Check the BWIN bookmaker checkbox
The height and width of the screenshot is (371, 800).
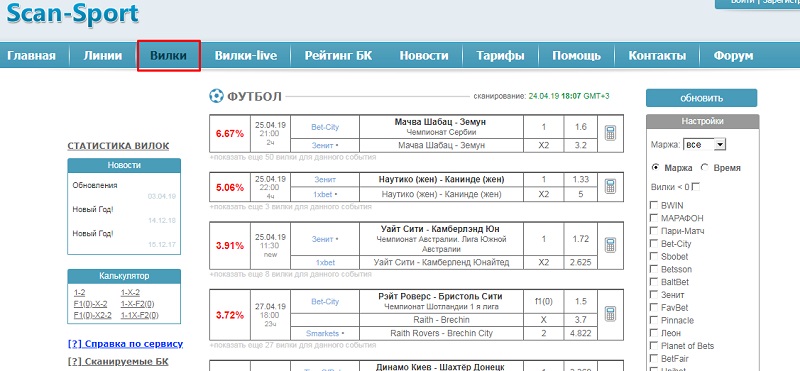pyautogui.click(x=654, y=205)
